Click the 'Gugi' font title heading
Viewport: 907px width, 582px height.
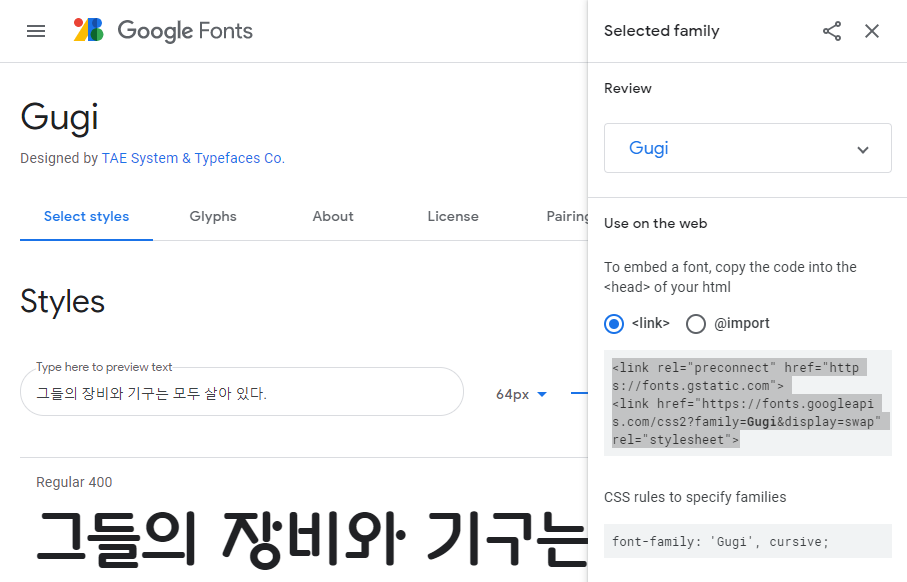point(60,117)
